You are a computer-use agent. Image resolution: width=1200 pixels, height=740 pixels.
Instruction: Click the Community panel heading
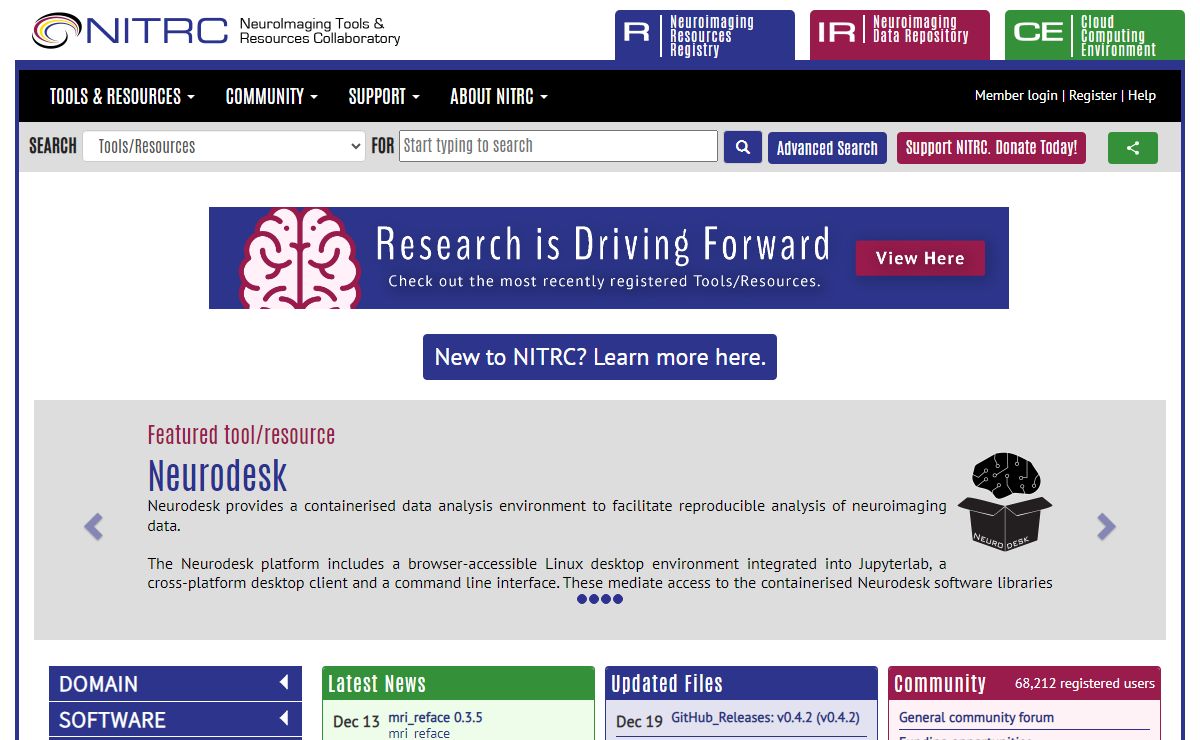click(940, 684)
